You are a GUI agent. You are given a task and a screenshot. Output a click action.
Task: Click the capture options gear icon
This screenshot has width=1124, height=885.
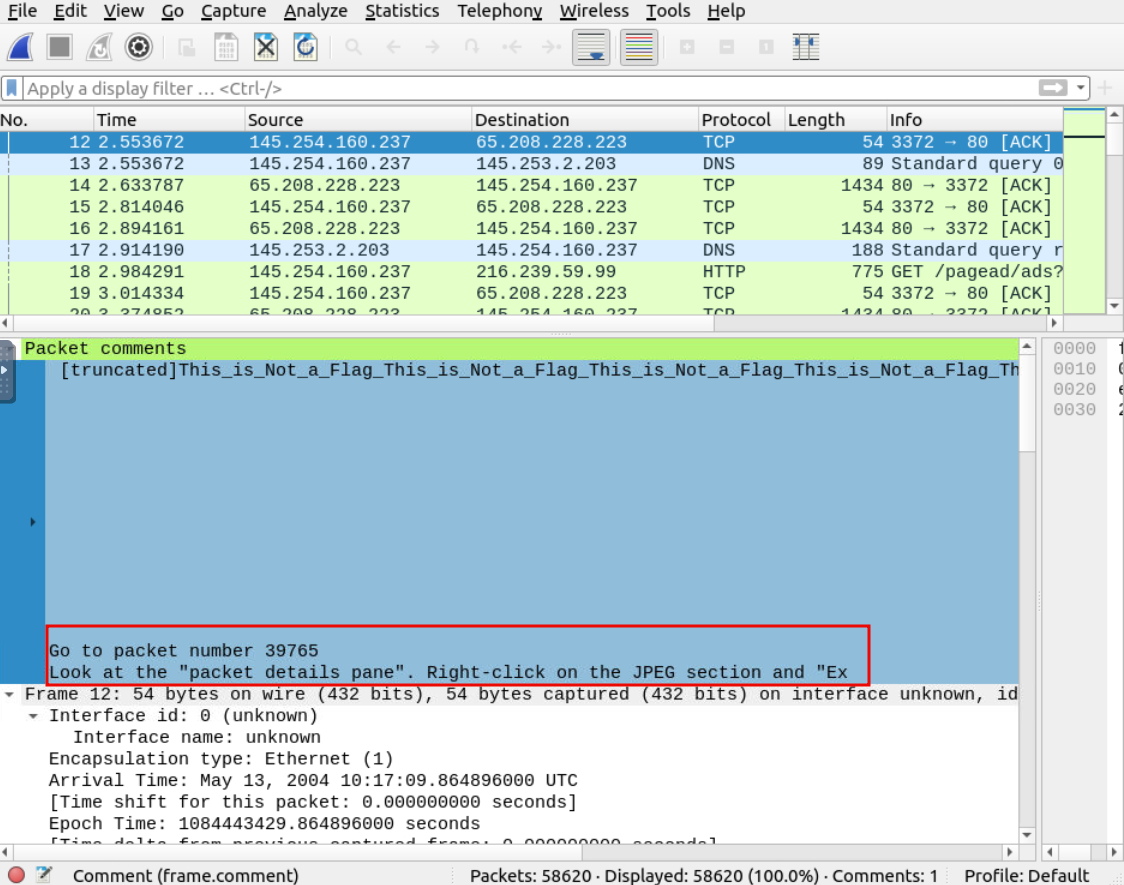[138, 47]
